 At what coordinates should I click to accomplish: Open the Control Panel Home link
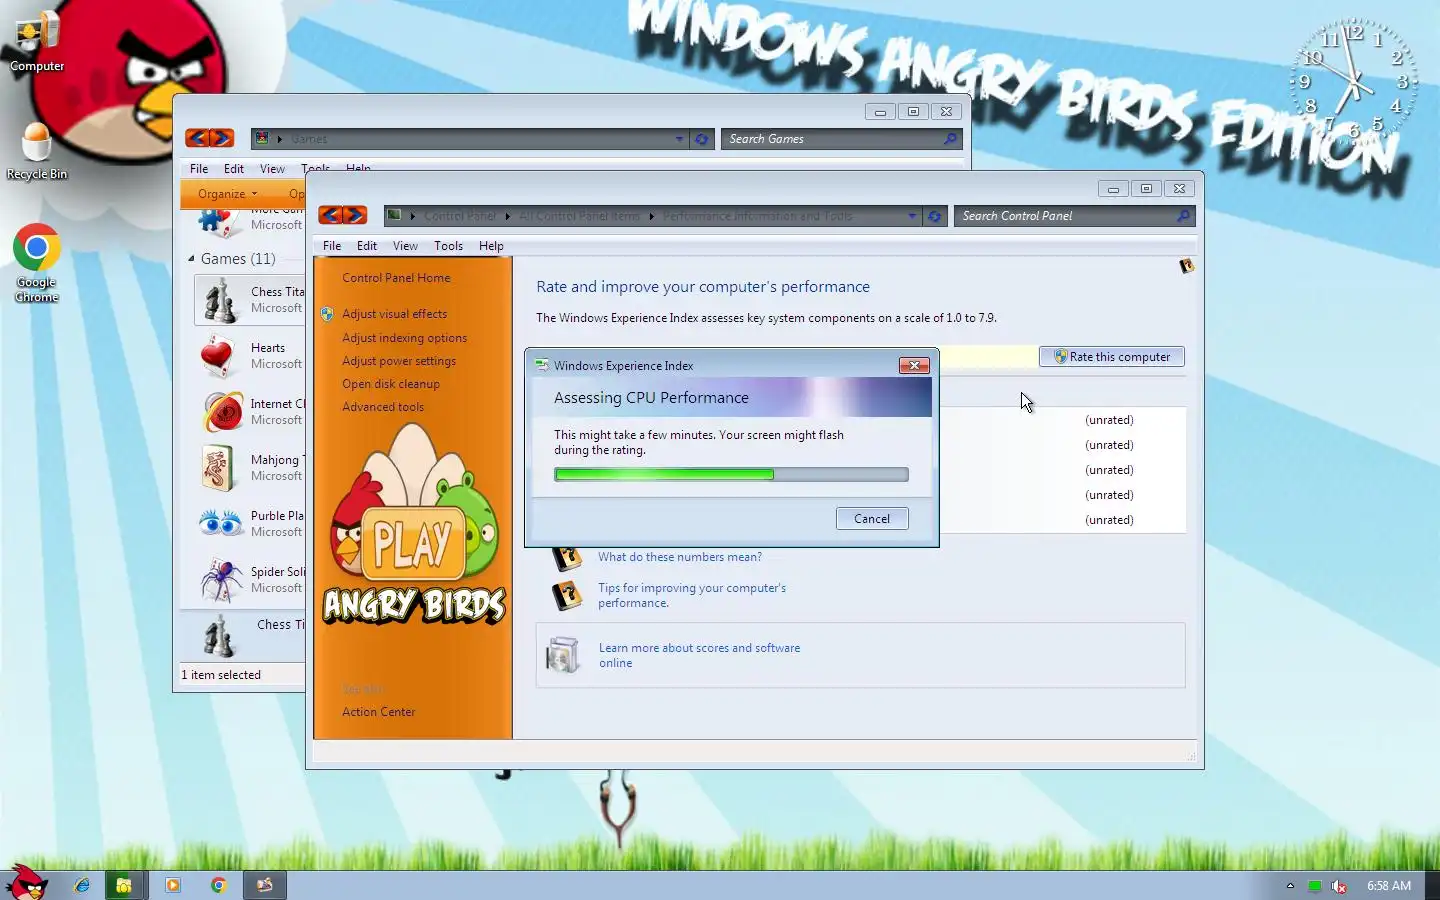(396, 278)
